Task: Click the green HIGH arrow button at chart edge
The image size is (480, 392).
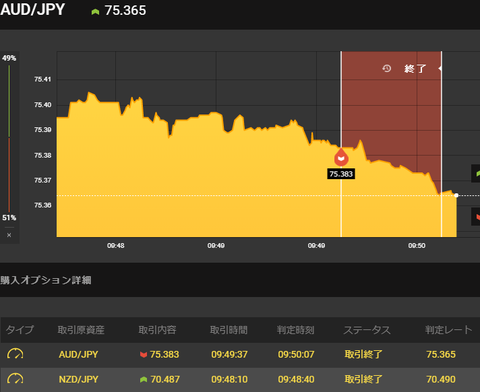Action: [x=476, y=173]
